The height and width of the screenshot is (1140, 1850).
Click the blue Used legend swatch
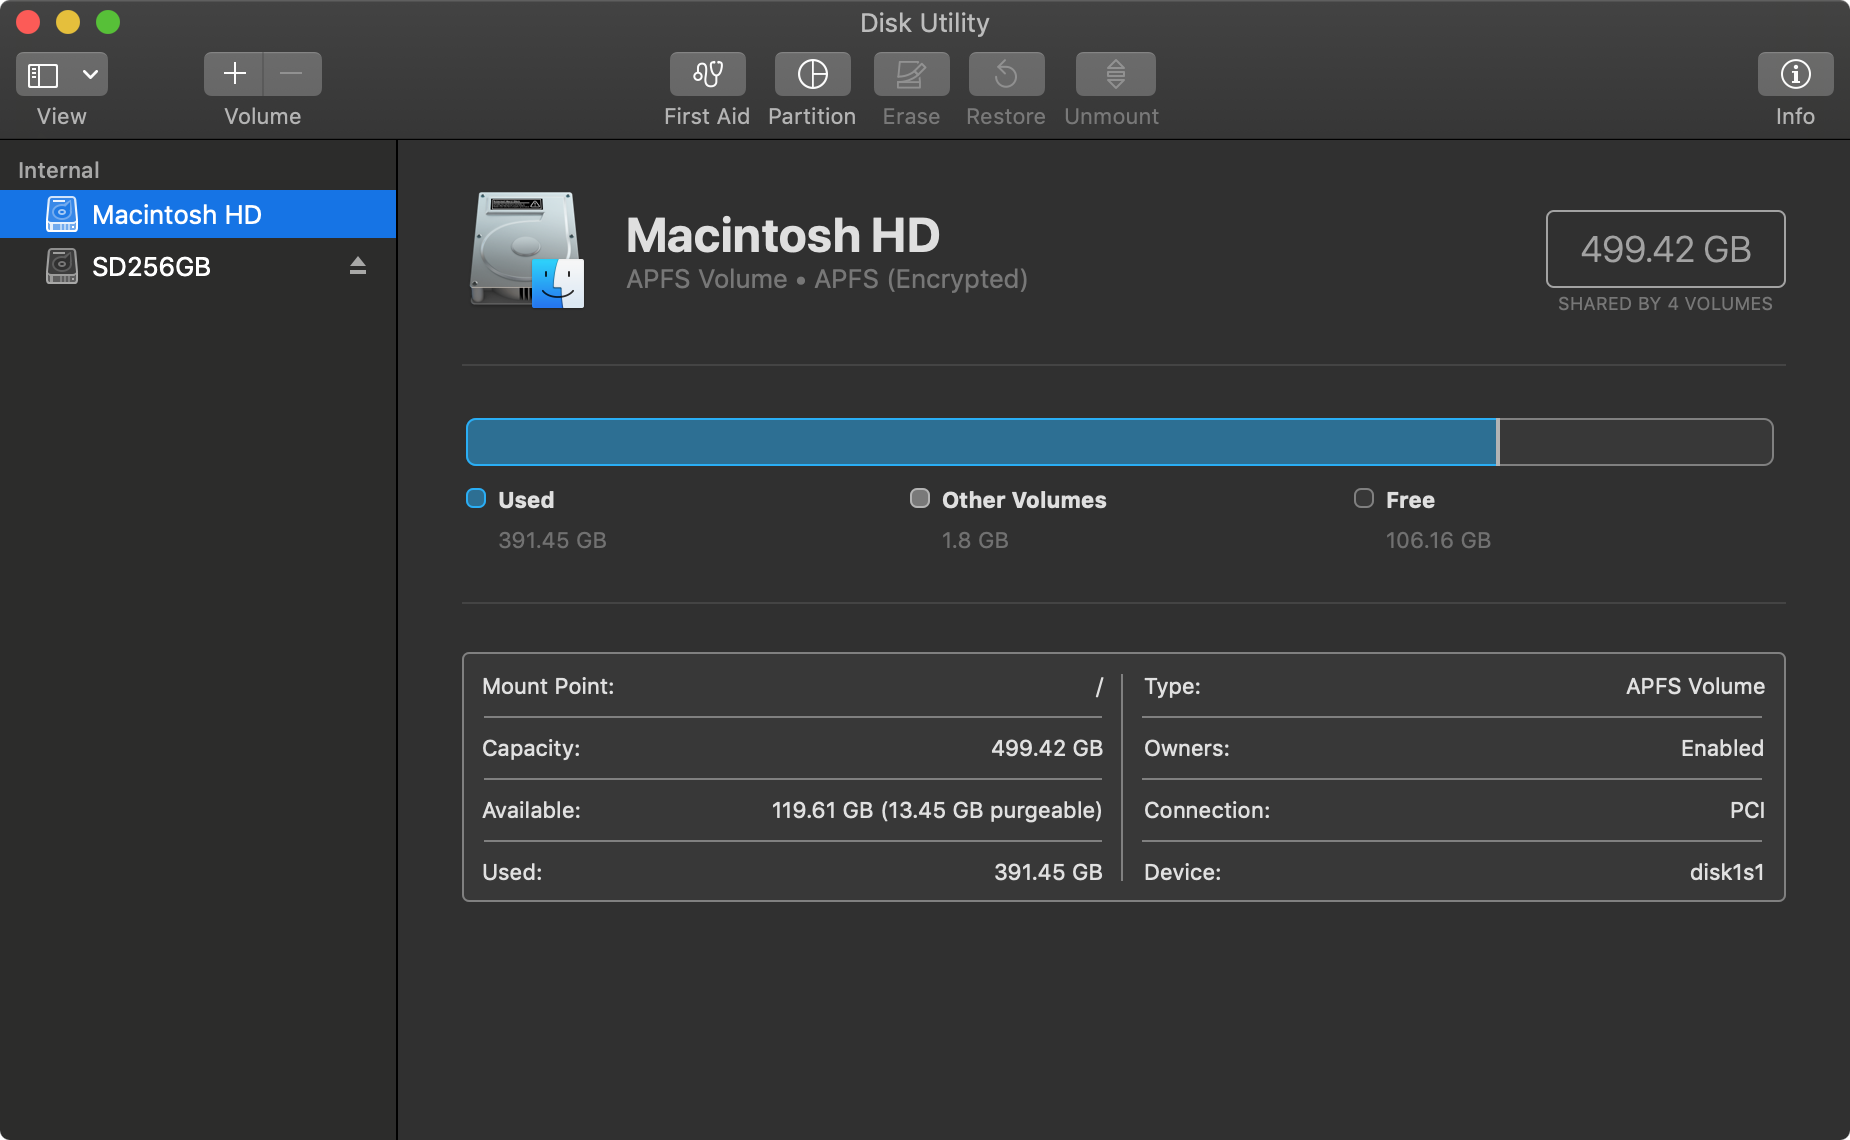click(476, 498)
